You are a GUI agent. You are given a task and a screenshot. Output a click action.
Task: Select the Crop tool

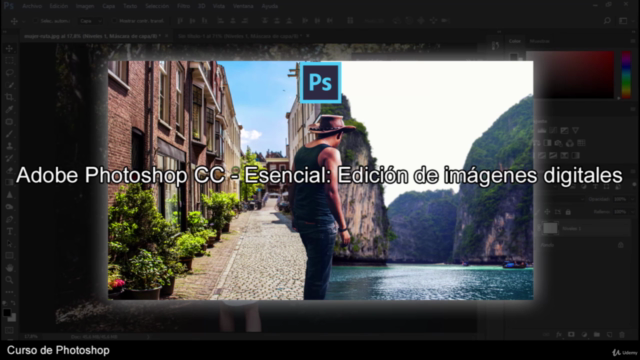tap(9, 97)
